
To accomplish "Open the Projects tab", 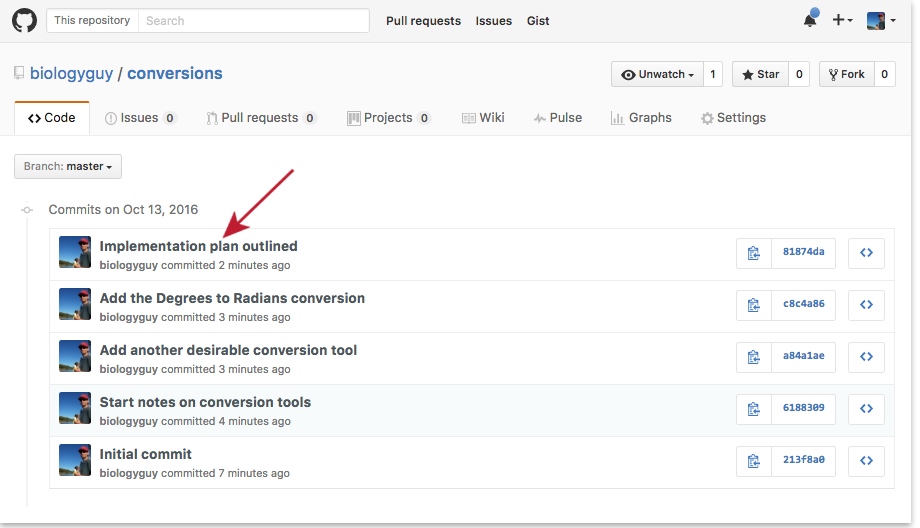I will click(x=388, y=118).
